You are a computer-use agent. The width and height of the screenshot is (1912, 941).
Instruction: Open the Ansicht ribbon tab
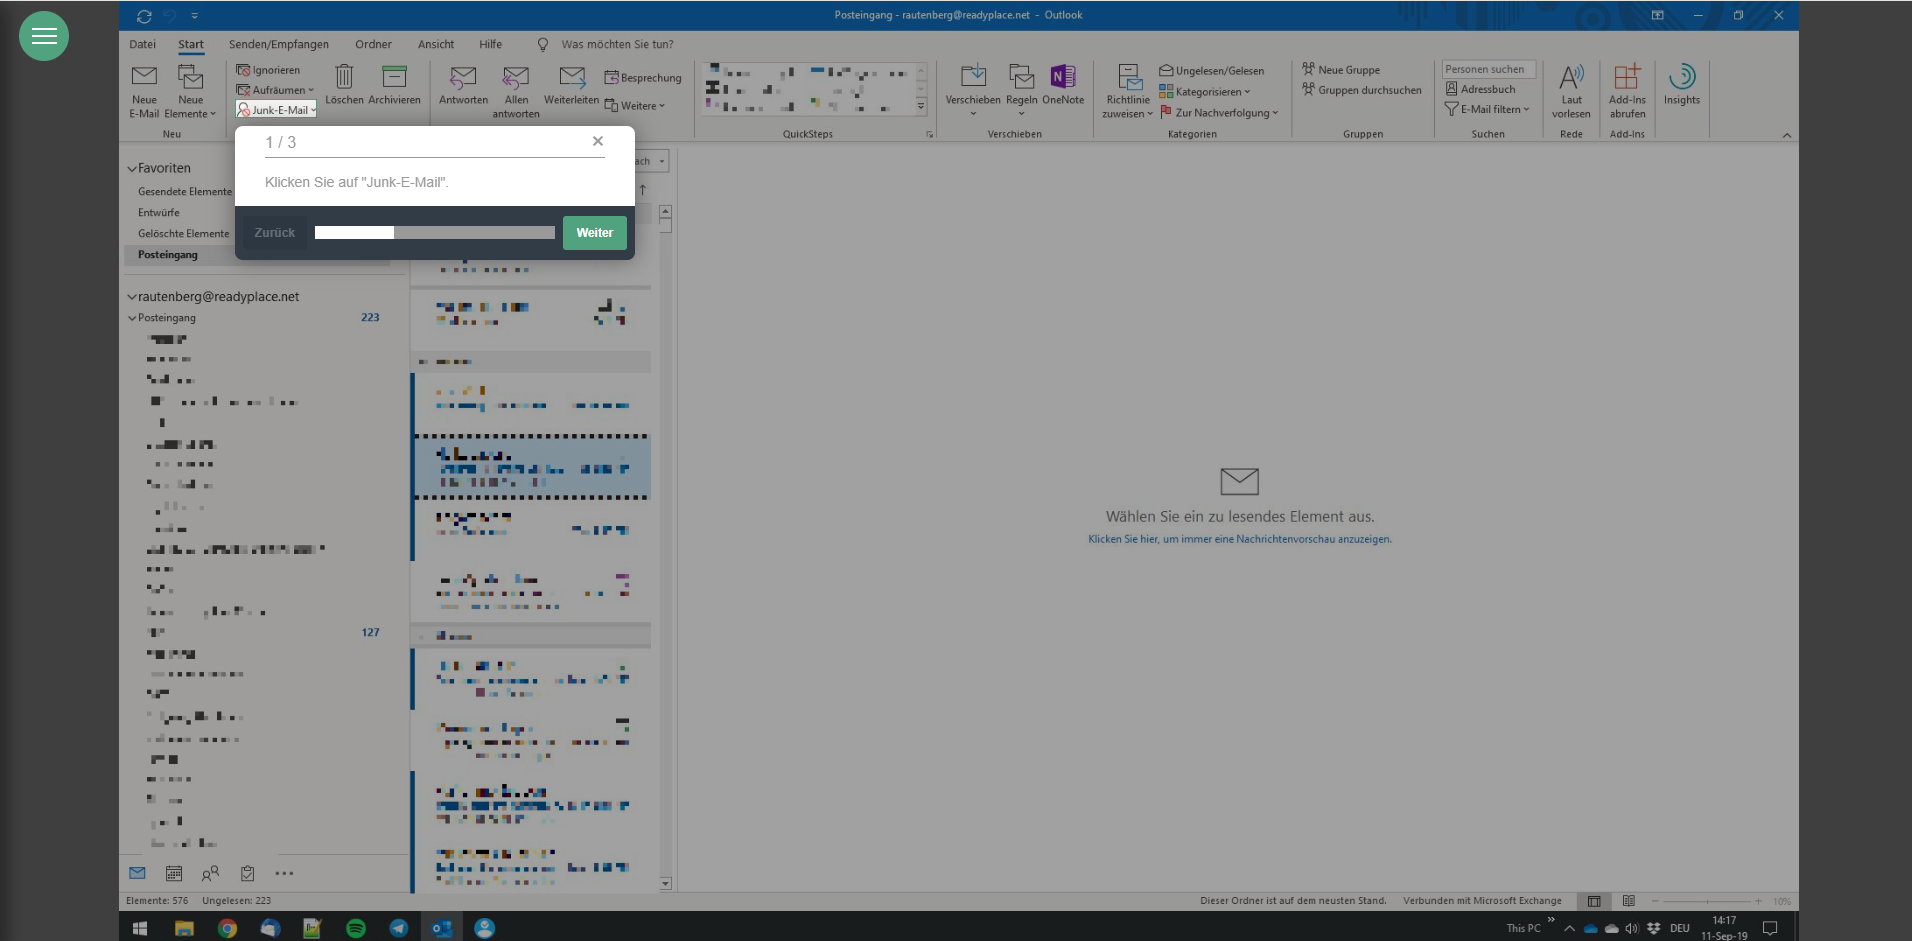pyautogui.click(x=435, y=44)
